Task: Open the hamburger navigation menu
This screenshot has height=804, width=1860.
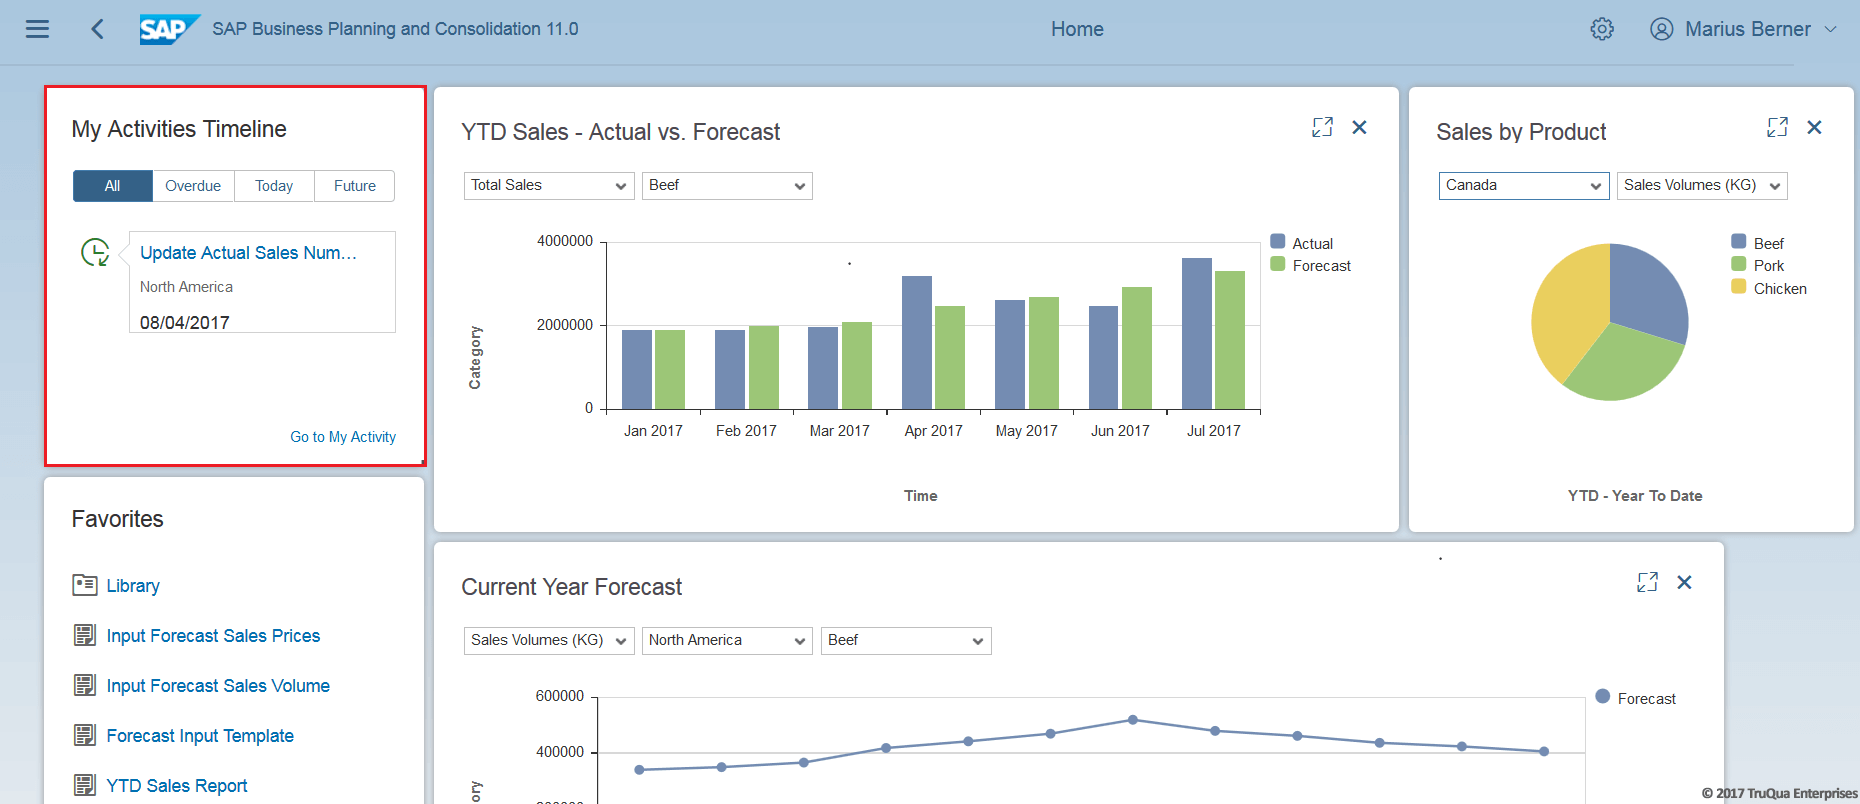Action: pyautogui.click(x=37, y=29)
